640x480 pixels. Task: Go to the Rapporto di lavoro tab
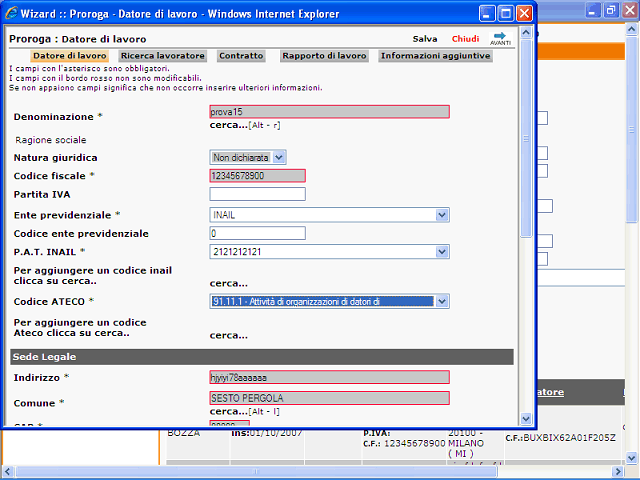(x=324, y=56)
